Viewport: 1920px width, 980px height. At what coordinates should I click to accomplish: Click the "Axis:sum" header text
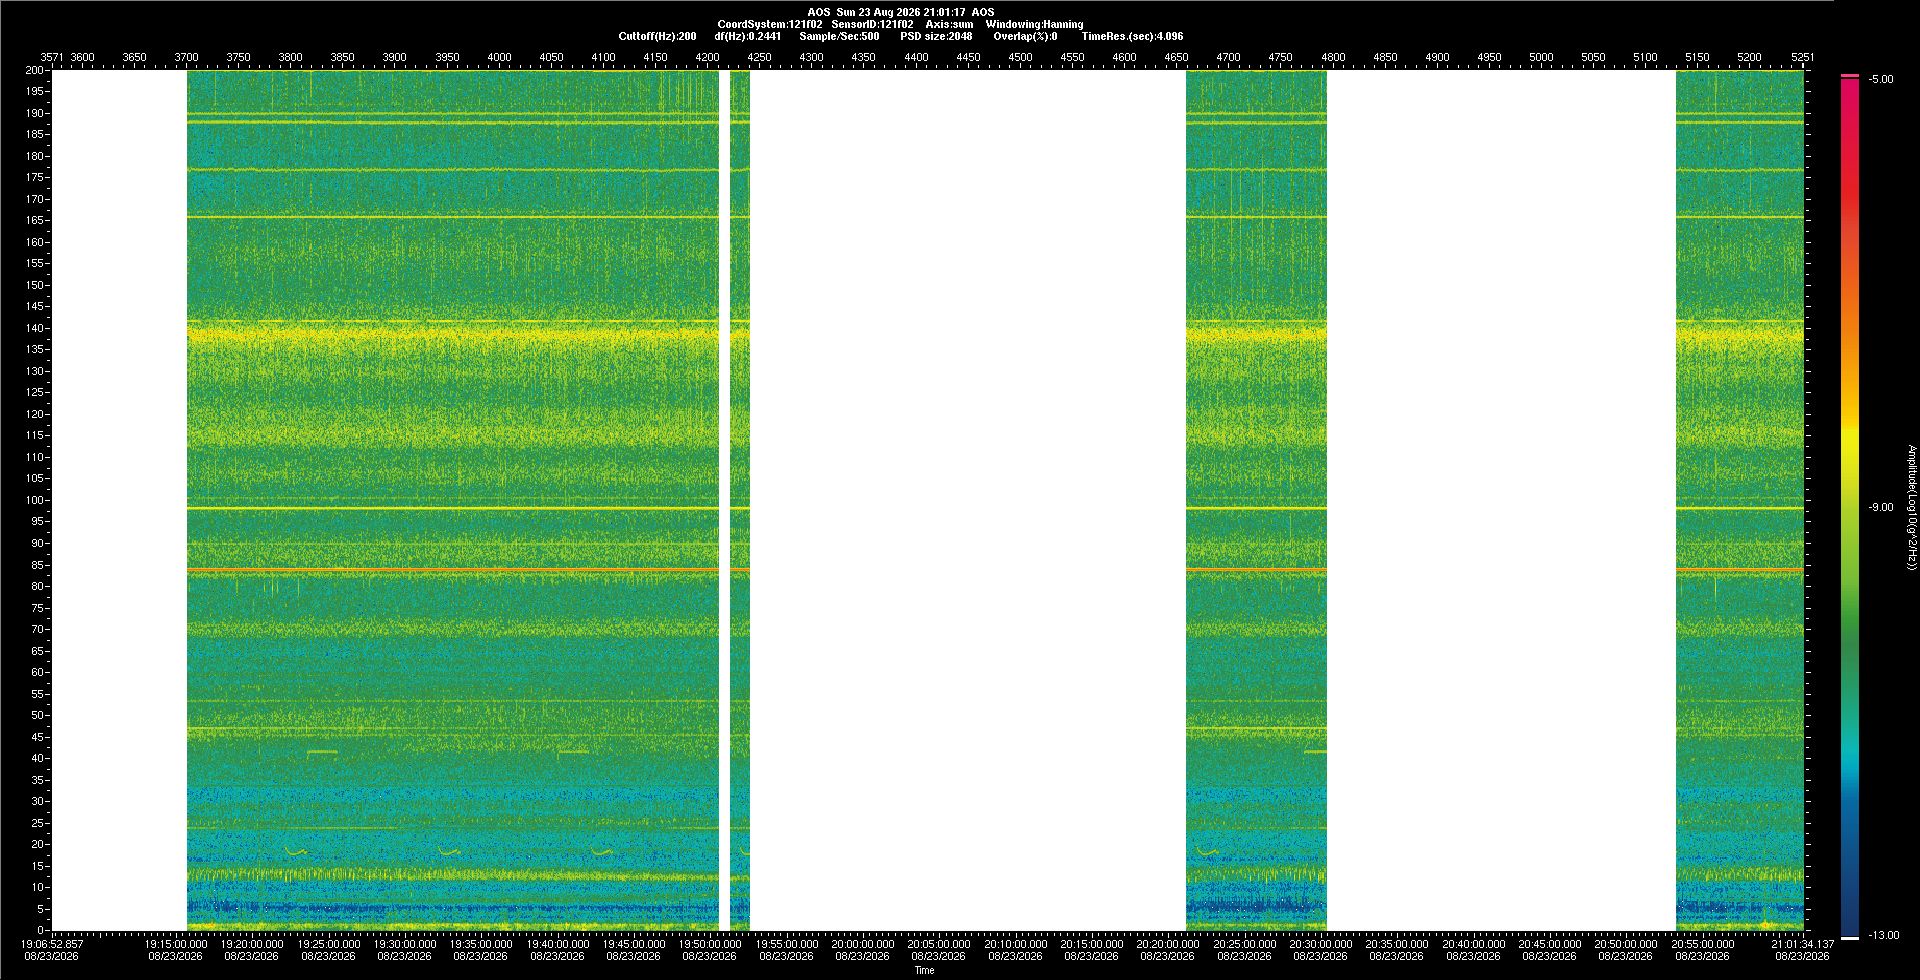tap(949, 24)
